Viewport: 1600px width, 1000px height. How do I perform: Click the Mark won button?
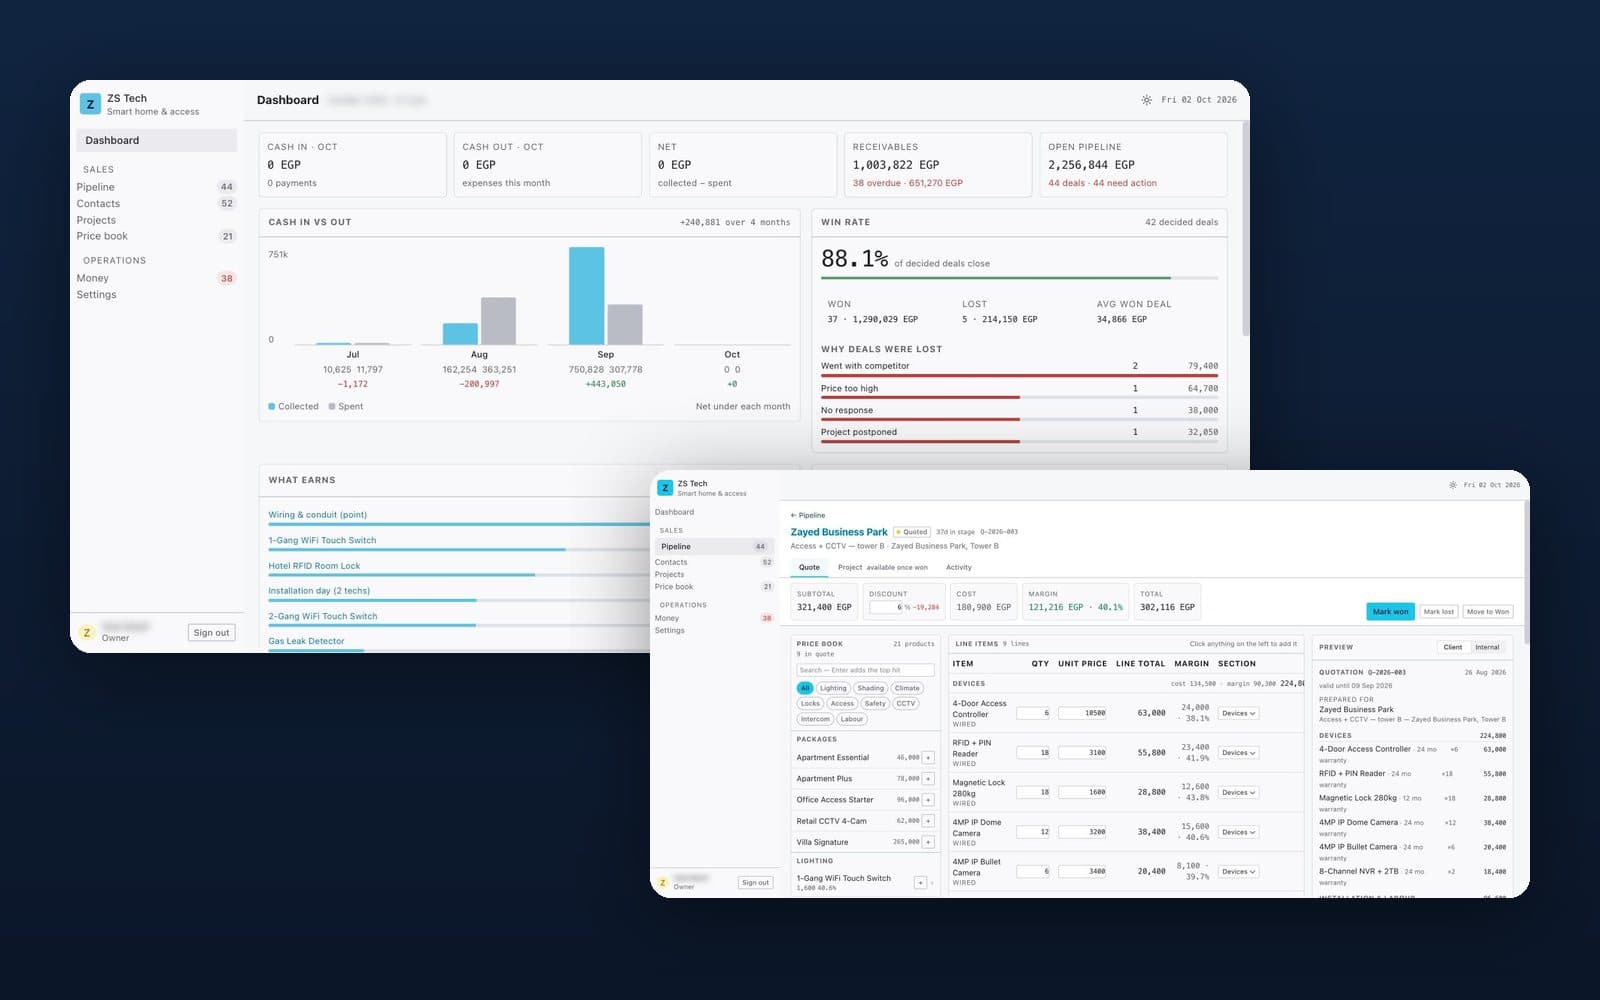click(1390, 611)
